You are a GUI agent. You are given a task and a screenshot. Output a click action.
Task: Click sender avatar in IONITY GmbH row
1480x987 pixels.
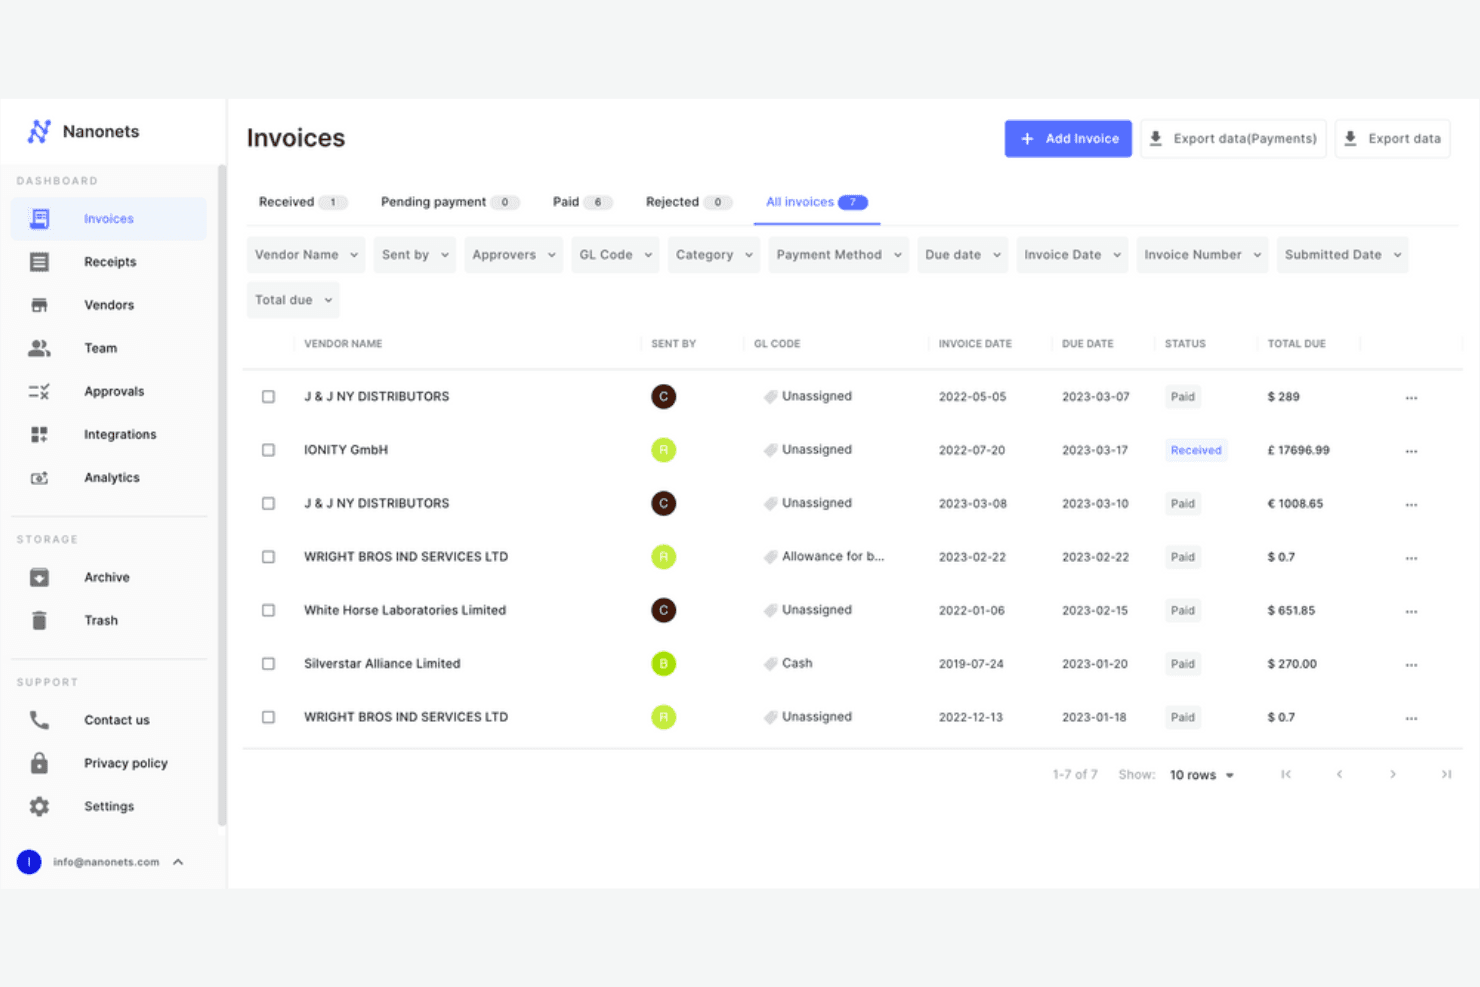[664, 450]
